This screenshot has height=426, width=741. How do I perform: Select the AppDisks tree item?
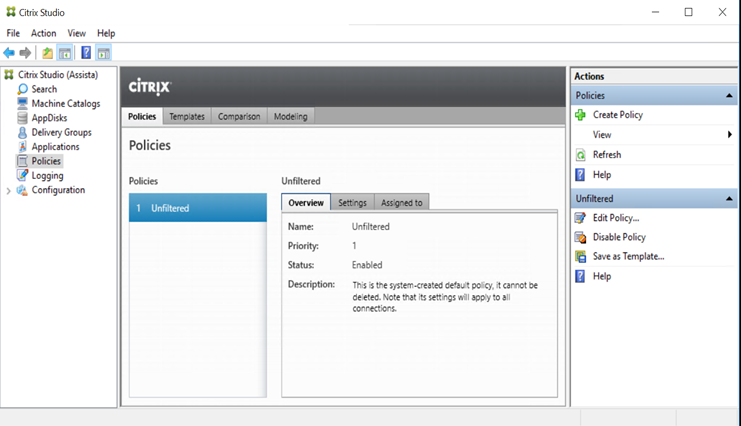click(49, 118)
